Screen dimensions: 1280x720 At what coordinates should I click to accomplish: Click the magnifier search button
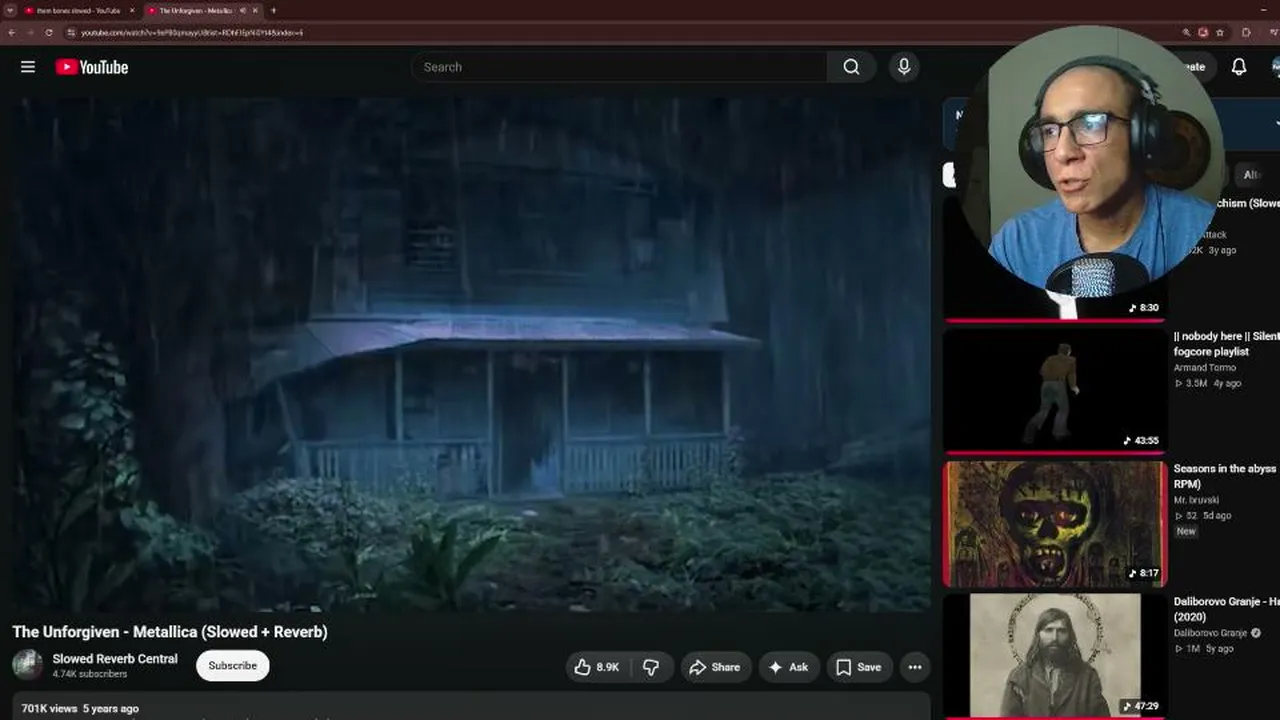click(x=851, y=67)
